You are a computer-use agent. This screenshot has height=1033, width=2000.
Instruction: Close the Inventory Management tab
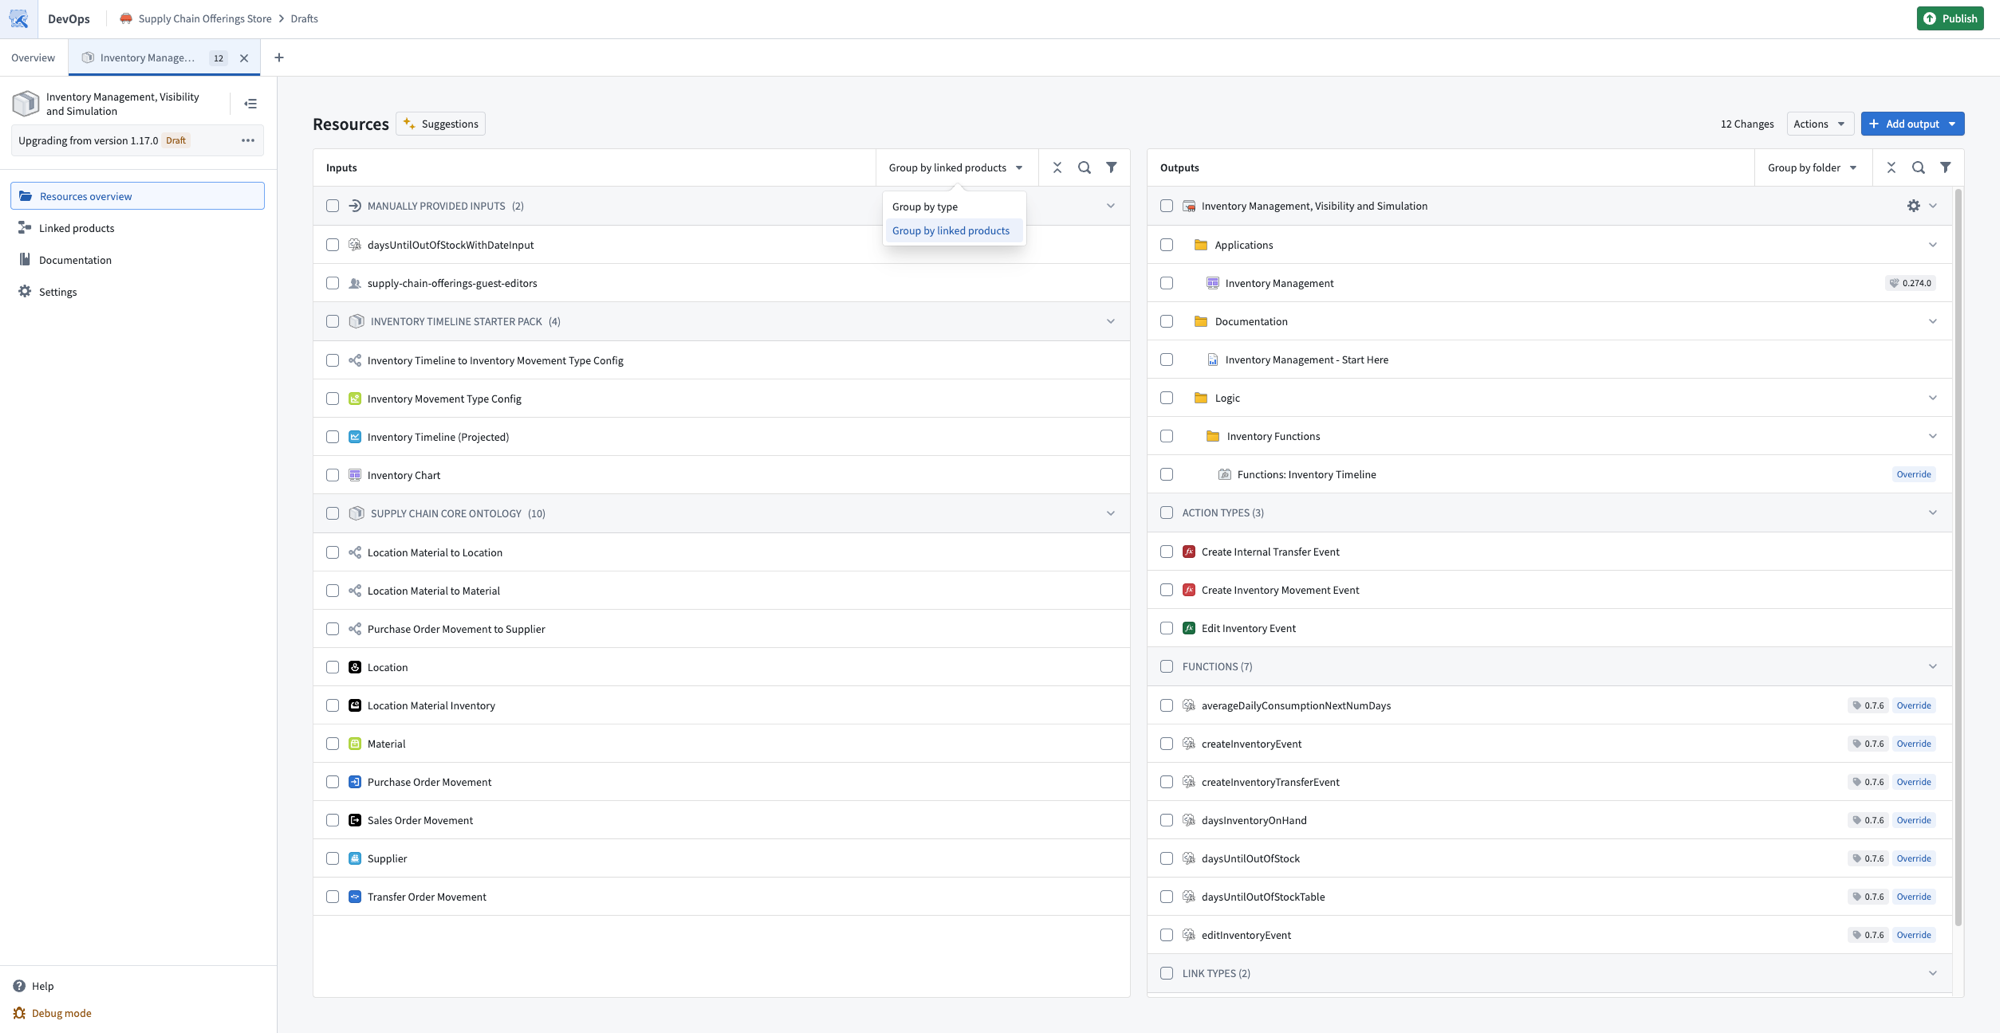pyautogui.click(x=244, y=58)
